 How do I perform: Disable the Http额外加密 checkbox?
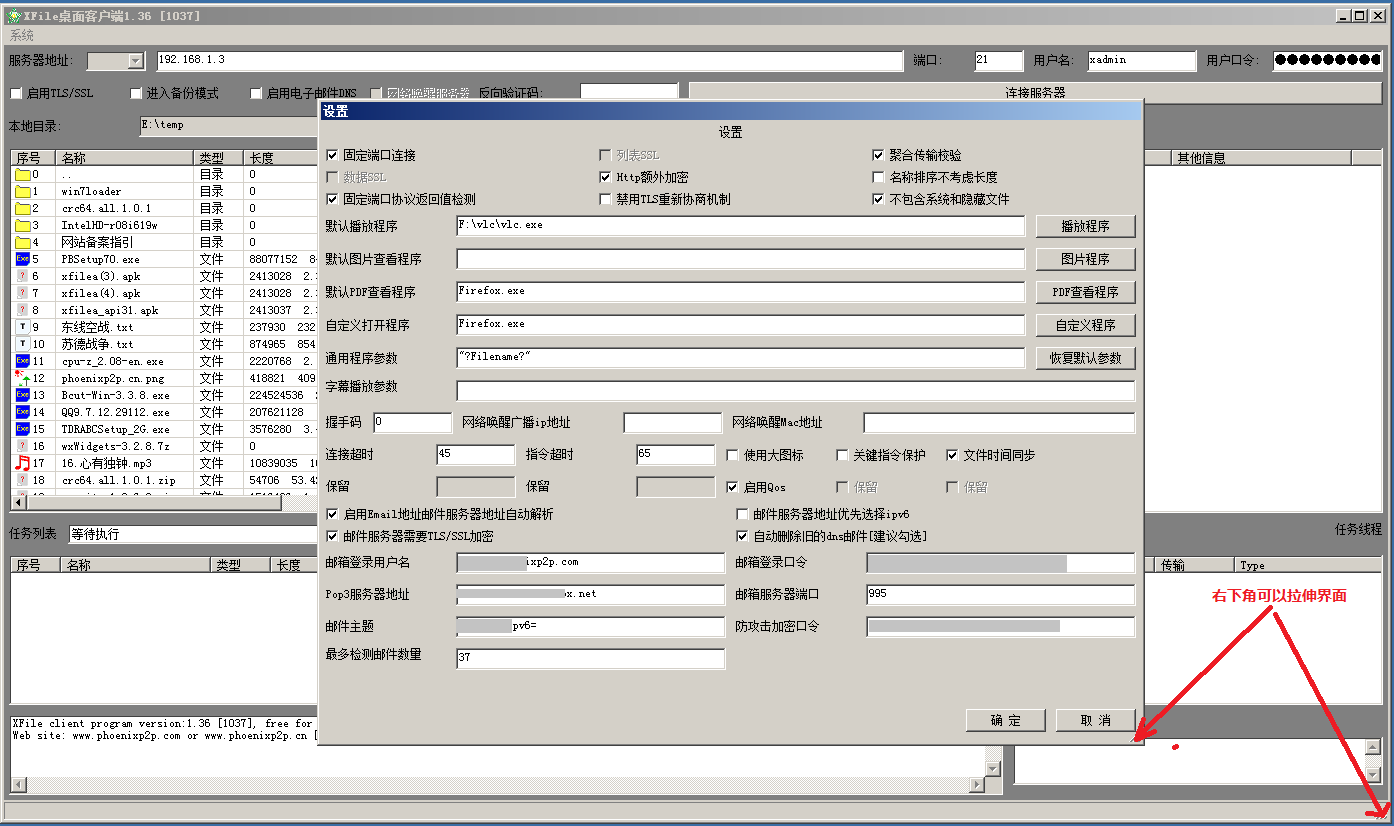pyautogui.click(x=605, y=177)
